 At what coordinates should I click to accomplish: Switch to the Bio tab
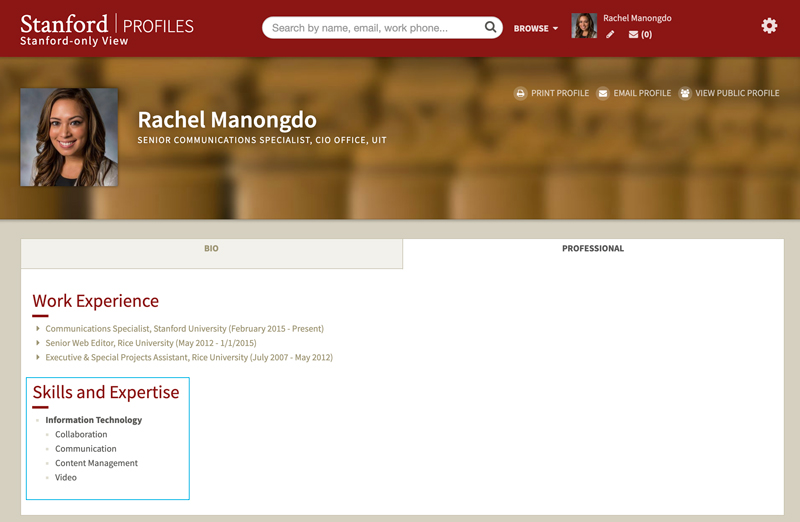(211, 249)
